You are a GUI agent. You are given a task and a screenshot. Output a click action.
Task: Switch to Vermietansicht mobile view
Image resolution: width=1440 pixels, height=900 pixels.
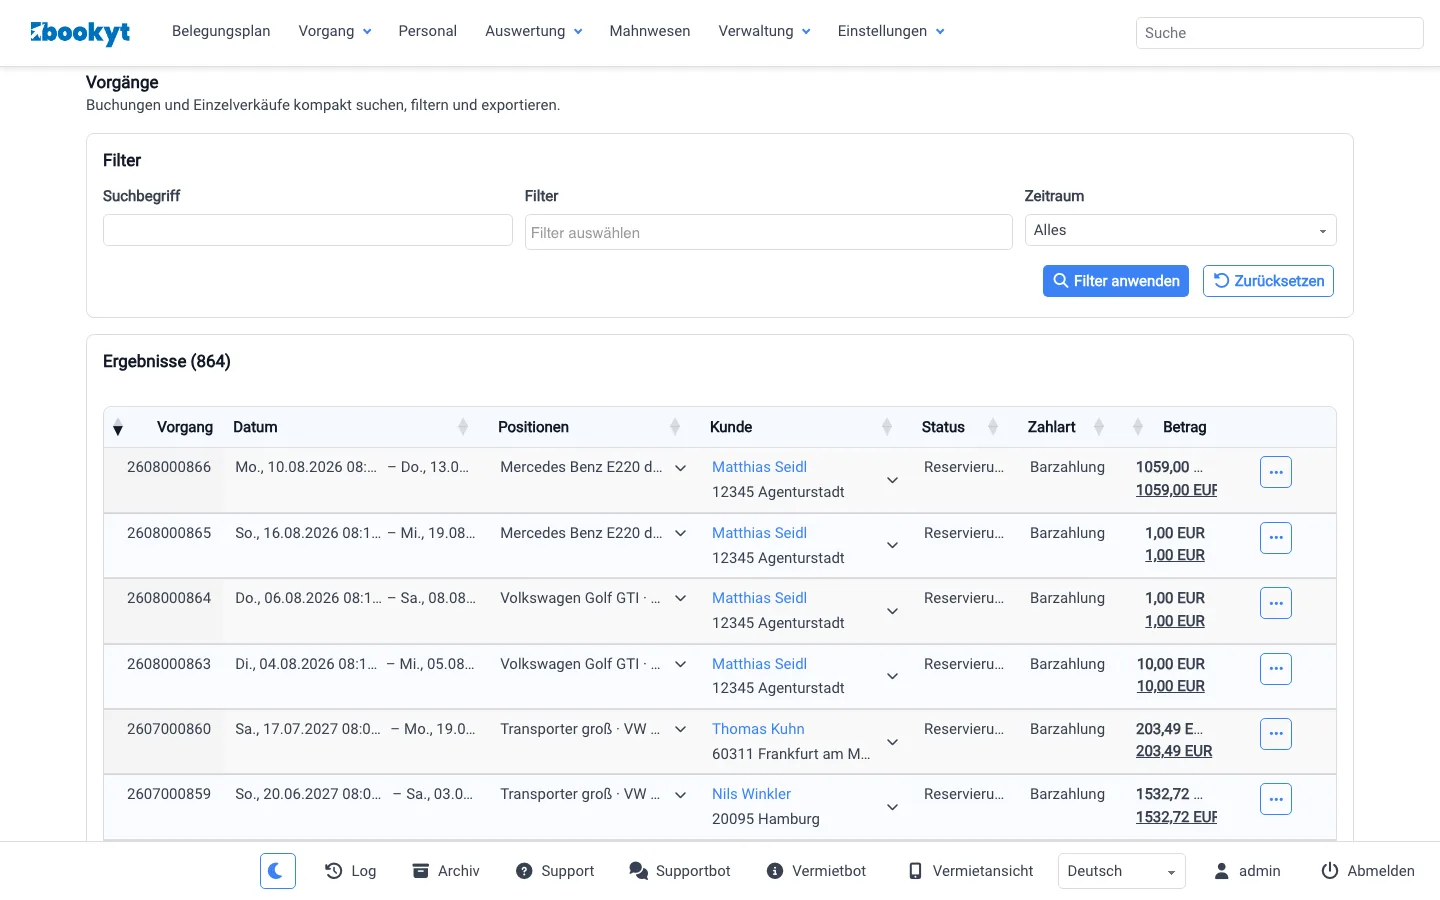(970, 871)
